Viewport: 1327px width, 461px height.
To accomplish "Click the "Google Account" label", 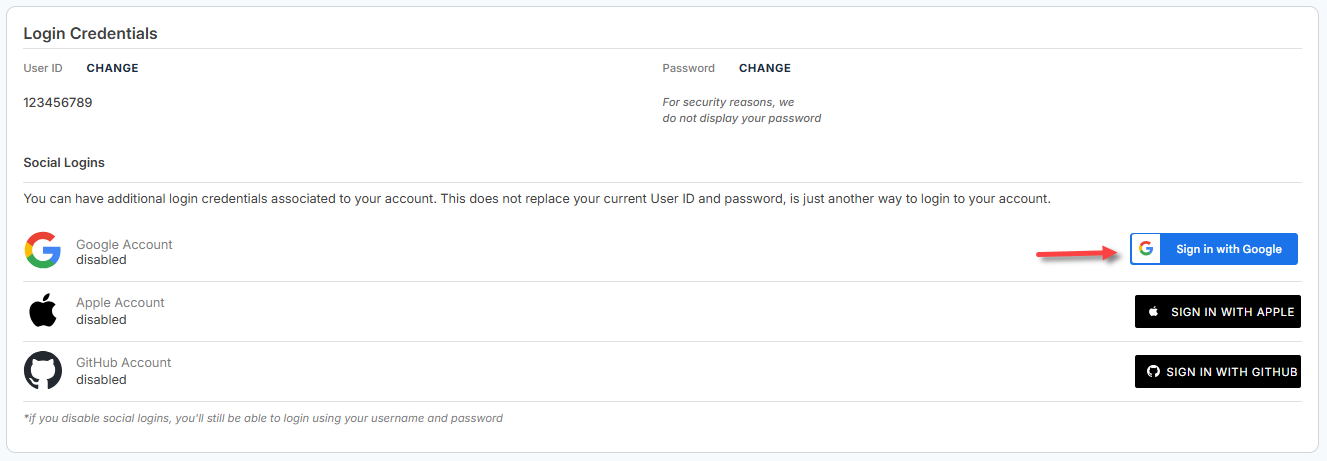I will [124, 244].
